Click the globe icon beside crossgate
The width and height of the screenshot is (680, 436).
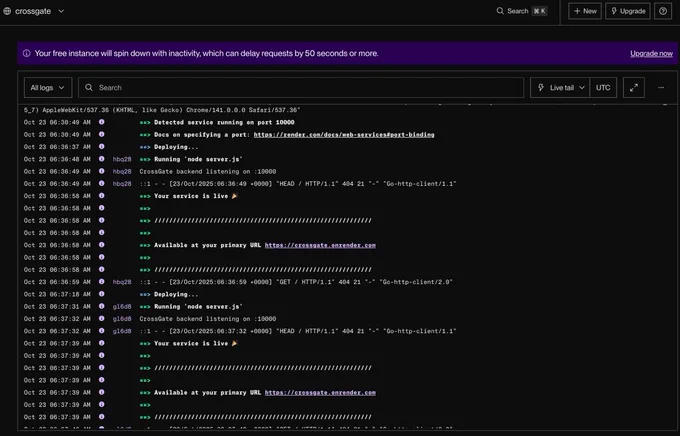pyautogui.click(x=7, y=11)
